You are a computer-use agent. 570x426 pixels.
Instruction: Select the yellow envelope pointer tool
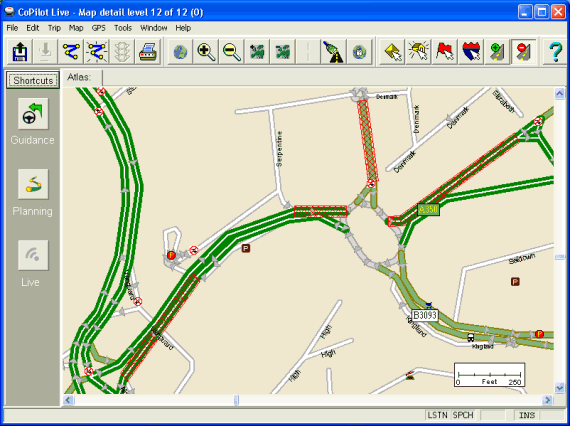(x=393, y=52)
